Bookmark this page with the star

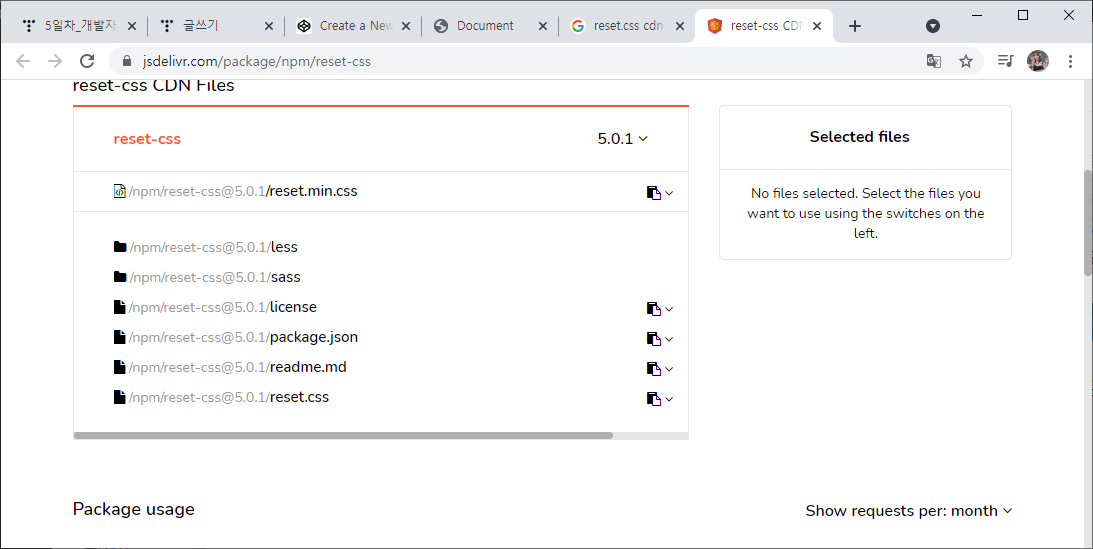[965, 61]
